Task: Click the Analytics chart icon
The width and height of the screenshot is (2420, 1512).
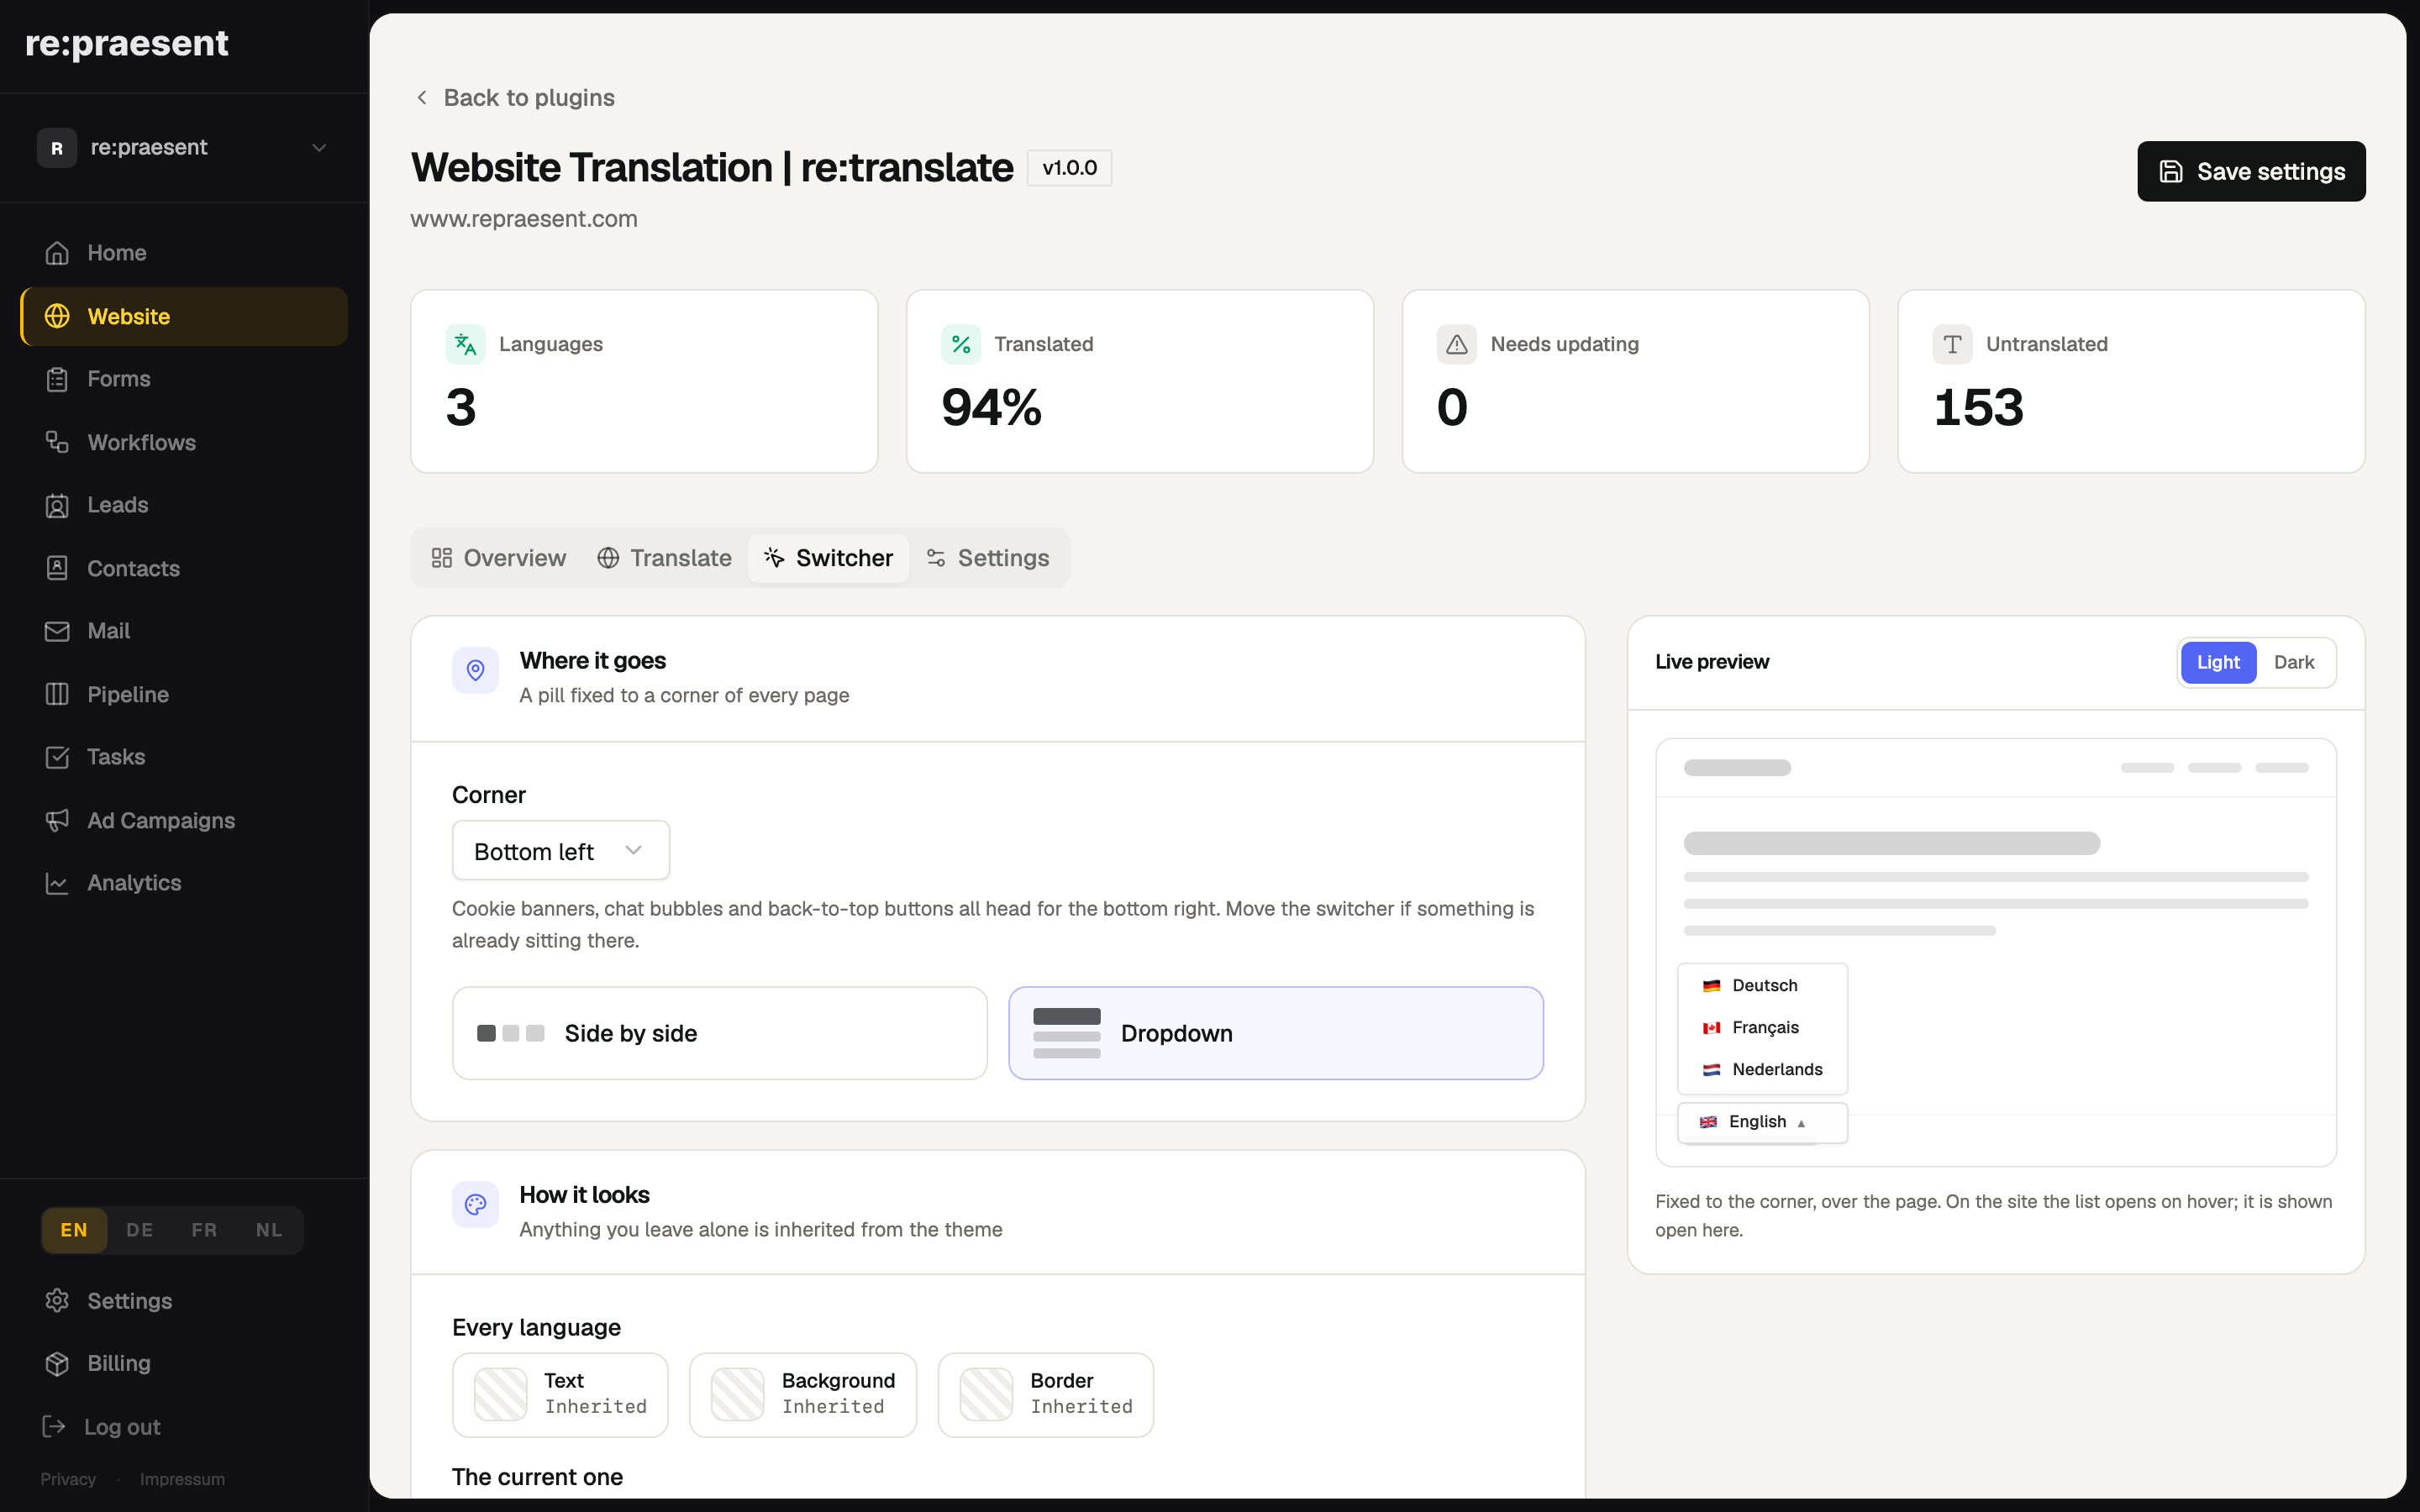Action: (x=57, y=883)
